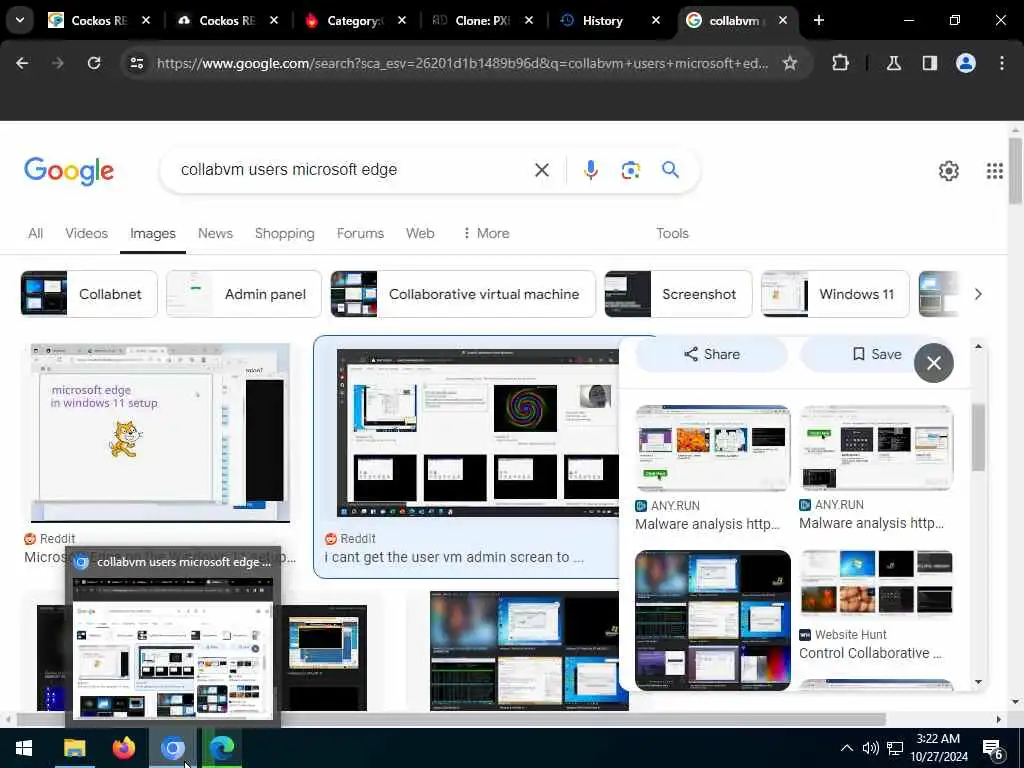1024x768 pixels.
Task: Open a new browser tab
Action: click(x=818, y=21)
